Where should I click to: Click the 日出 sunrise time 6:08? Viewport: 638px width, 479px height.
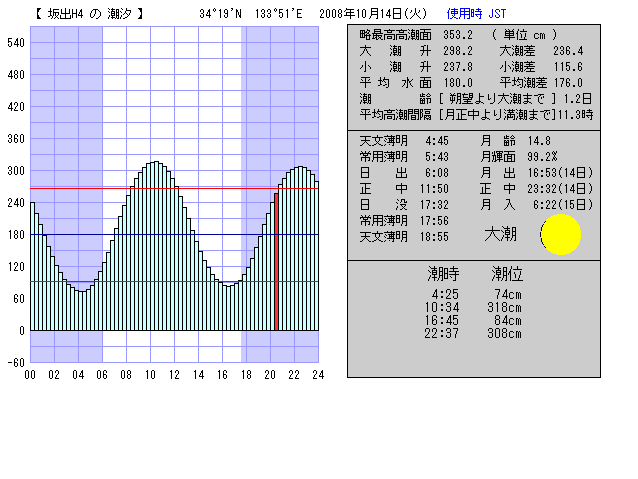click(437, 173)
